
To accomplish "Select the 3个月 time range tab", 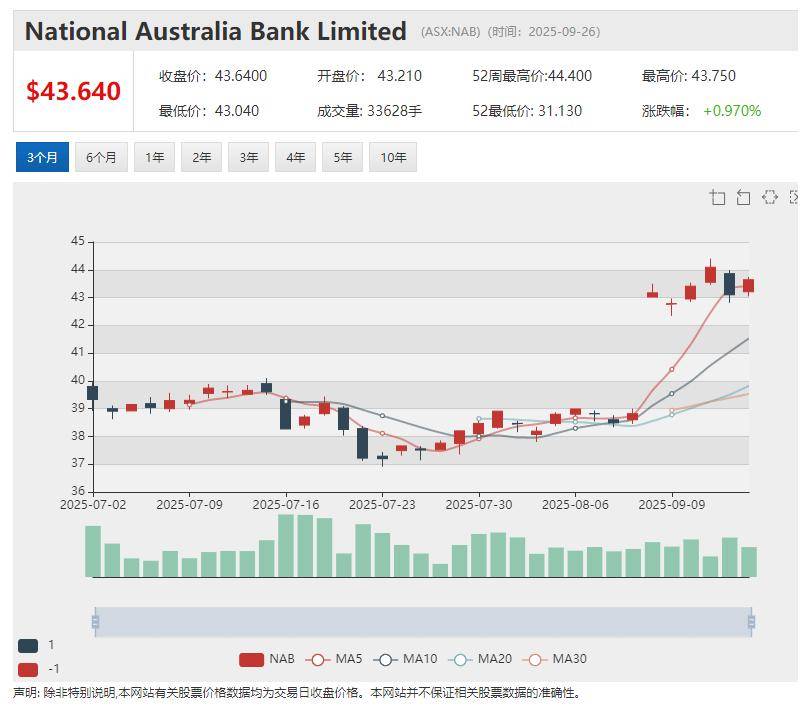I will coord(42,157).
